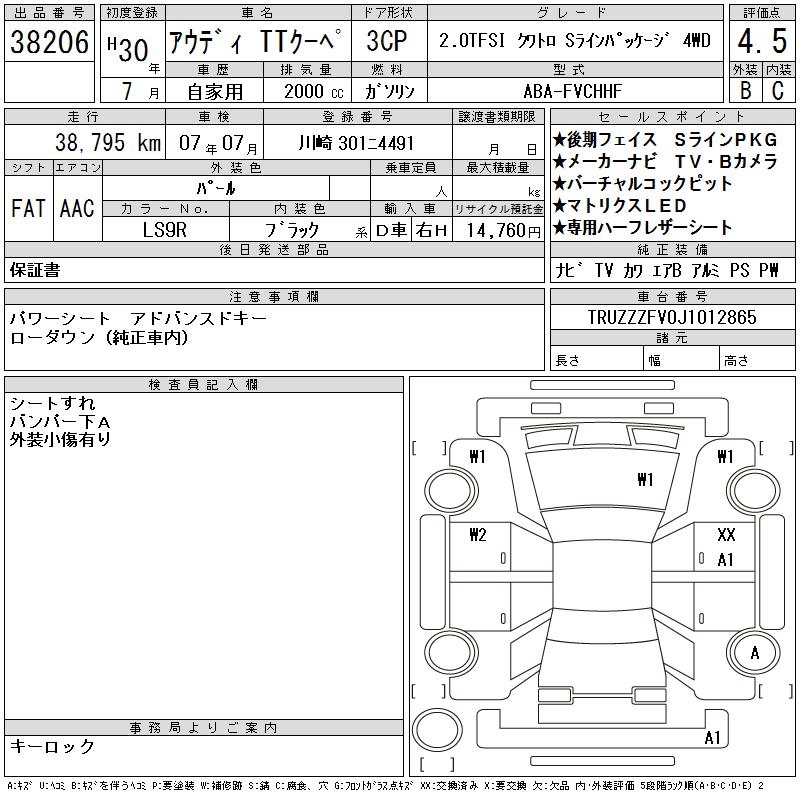Click the W1 marker on the windshield area
The image size is (800, 800).
[x=645, y=479]
